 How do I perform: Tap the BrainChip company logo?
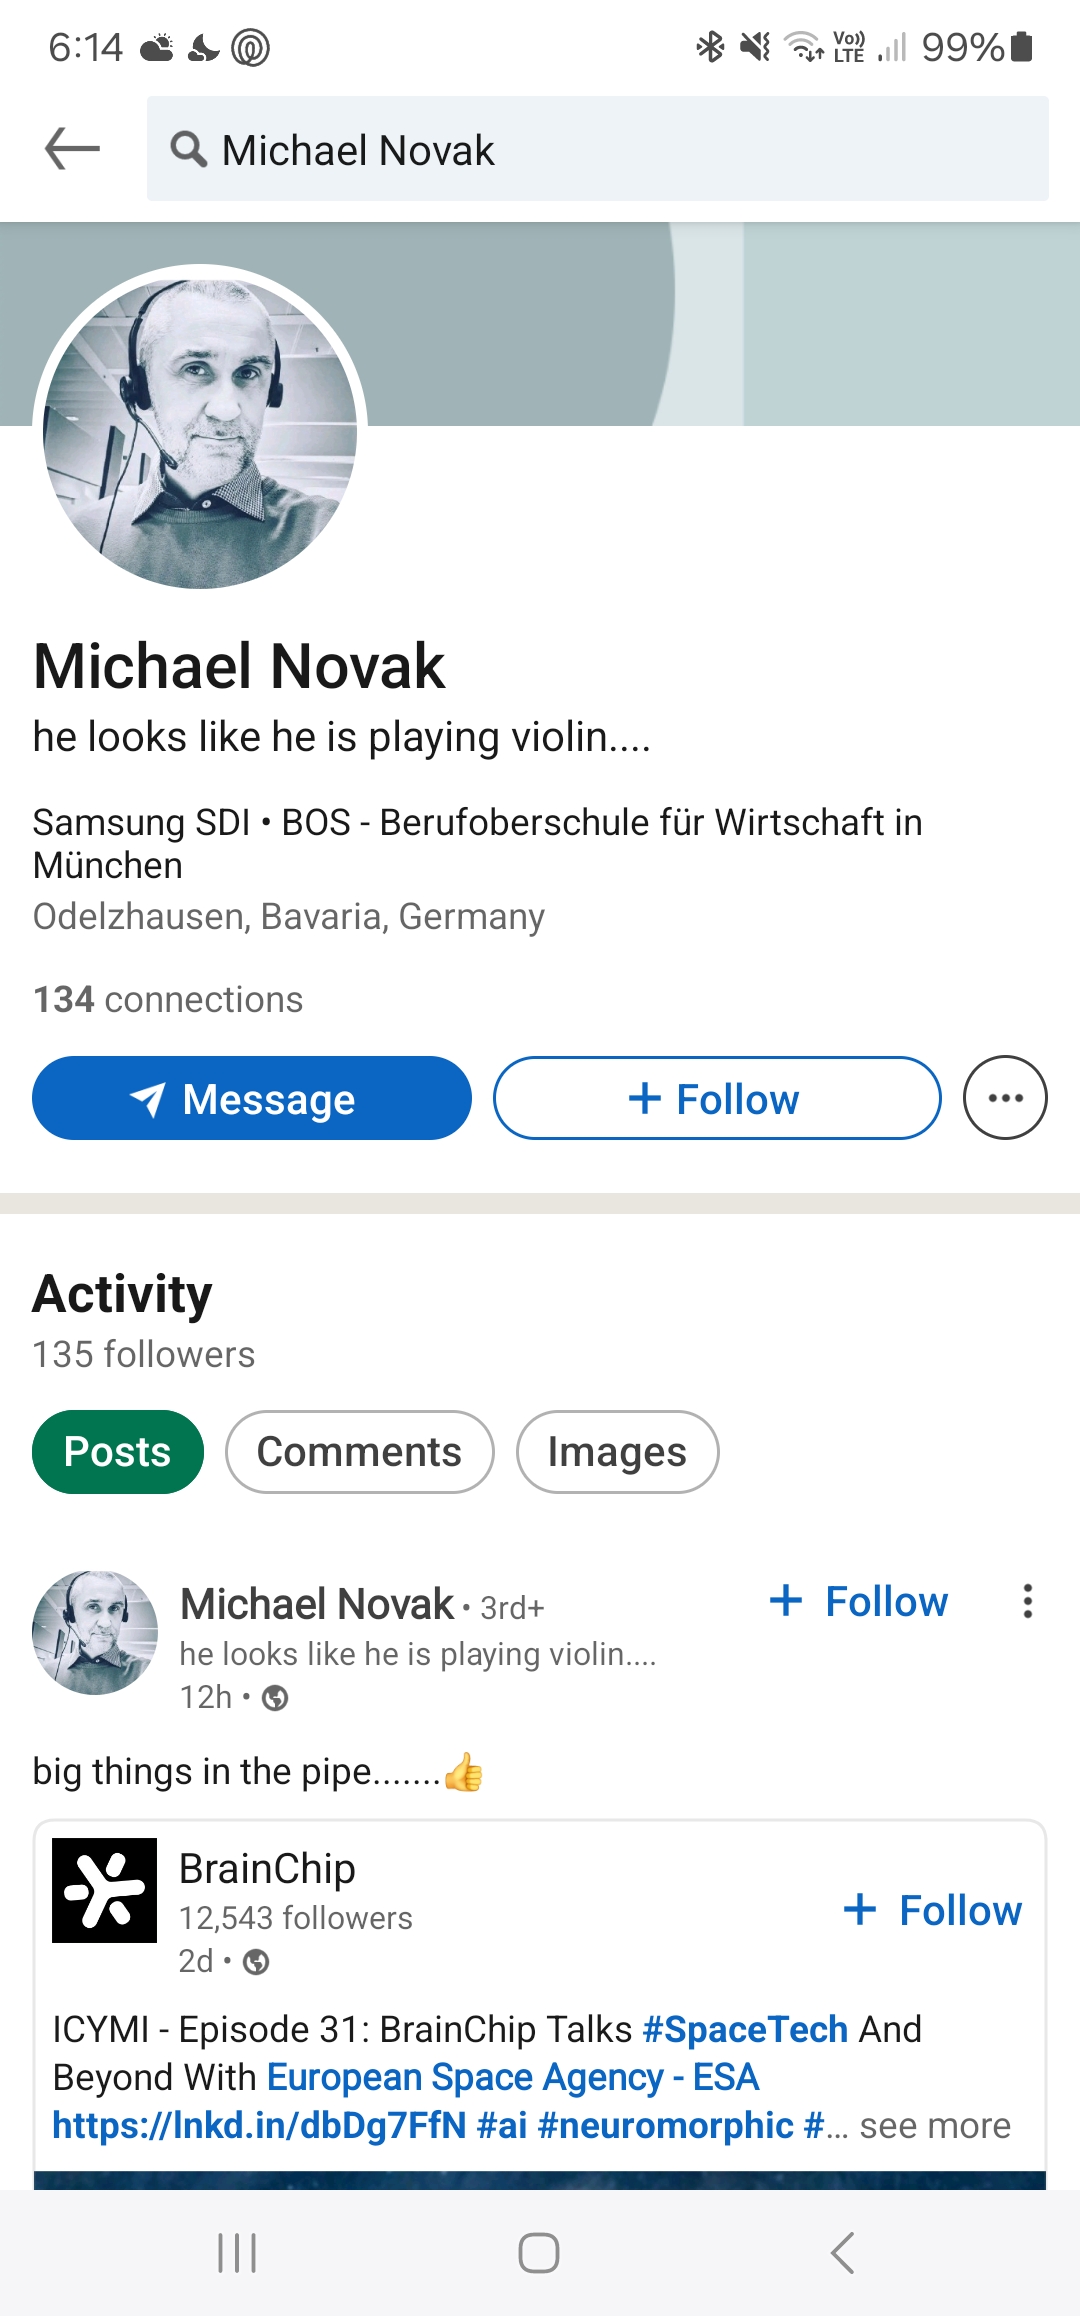click(105, 1890)
